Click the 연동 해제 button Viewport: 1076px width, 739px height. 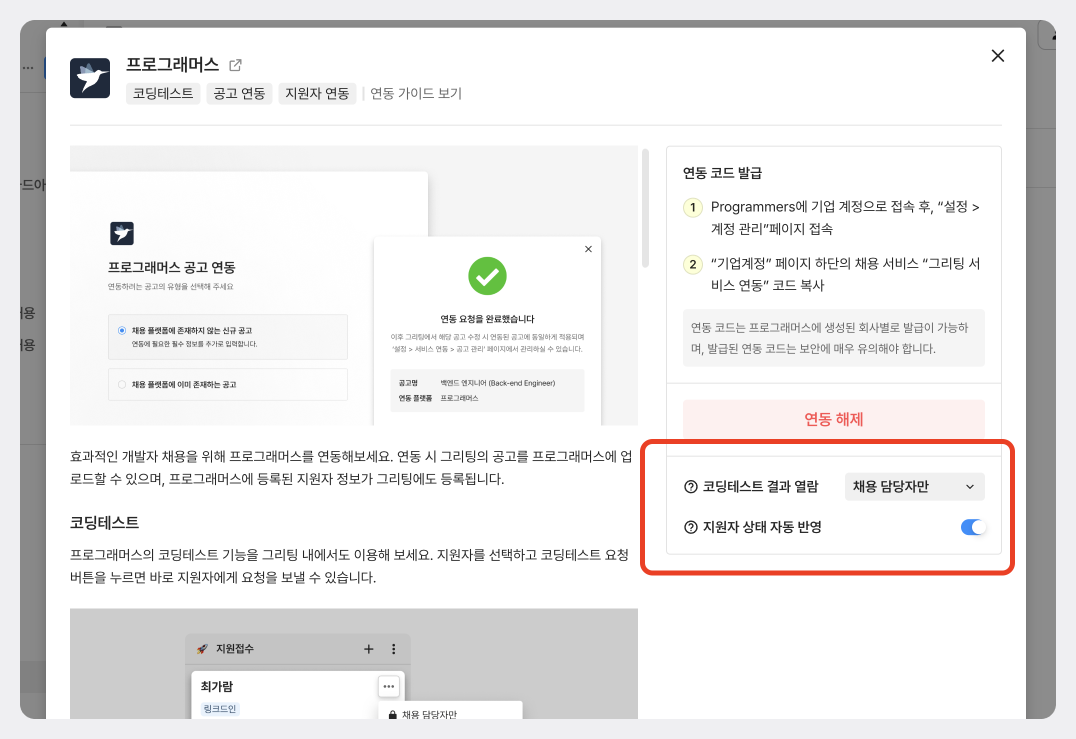tap(833, 419)
